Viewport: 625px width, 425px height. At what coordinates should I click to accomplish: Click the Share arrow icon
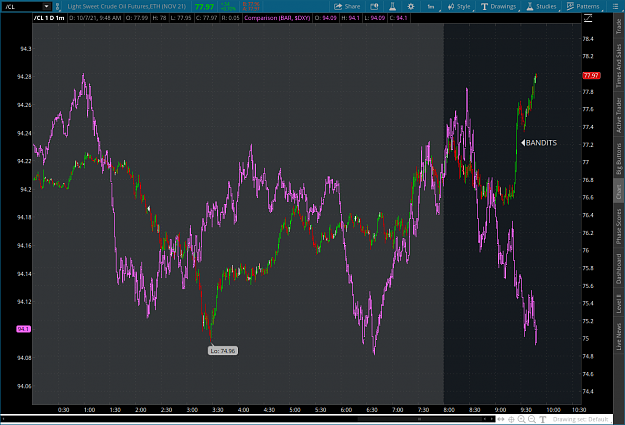pyautogui.click(x=338, y=6)
